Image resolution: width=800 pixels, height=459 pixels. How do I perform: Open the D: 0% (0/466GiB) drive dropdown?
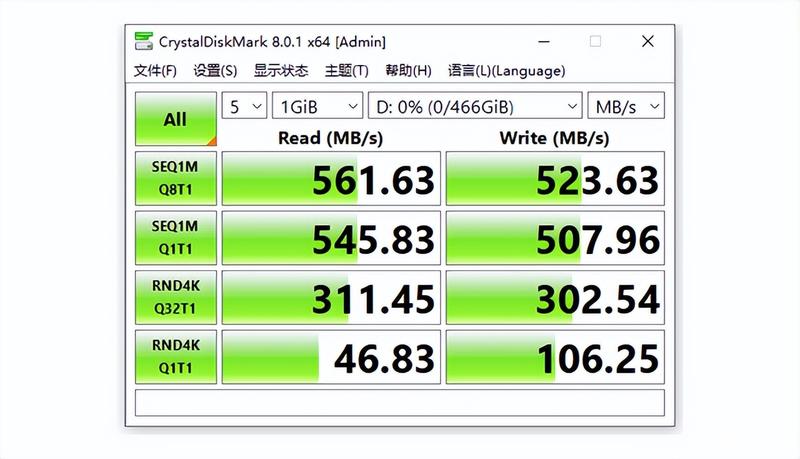pyautogui.click(x=475, y=106)
